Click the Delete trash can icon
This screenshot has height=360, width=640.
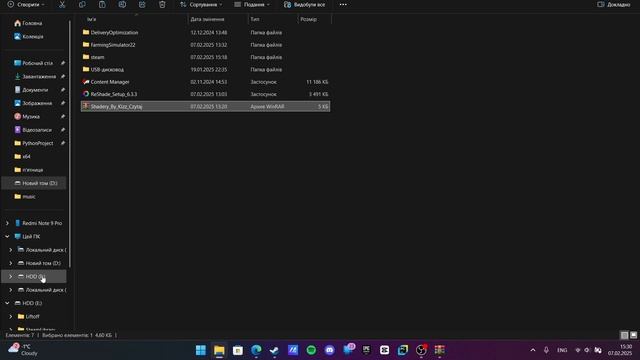coord(162,4)
